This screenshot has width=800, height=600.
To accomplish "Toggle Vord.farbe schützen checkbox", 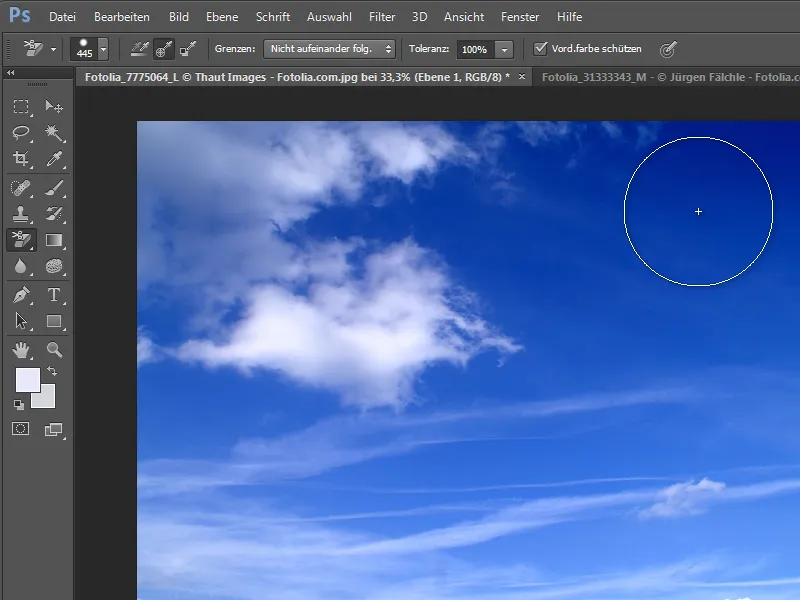I will pos(540,48).
